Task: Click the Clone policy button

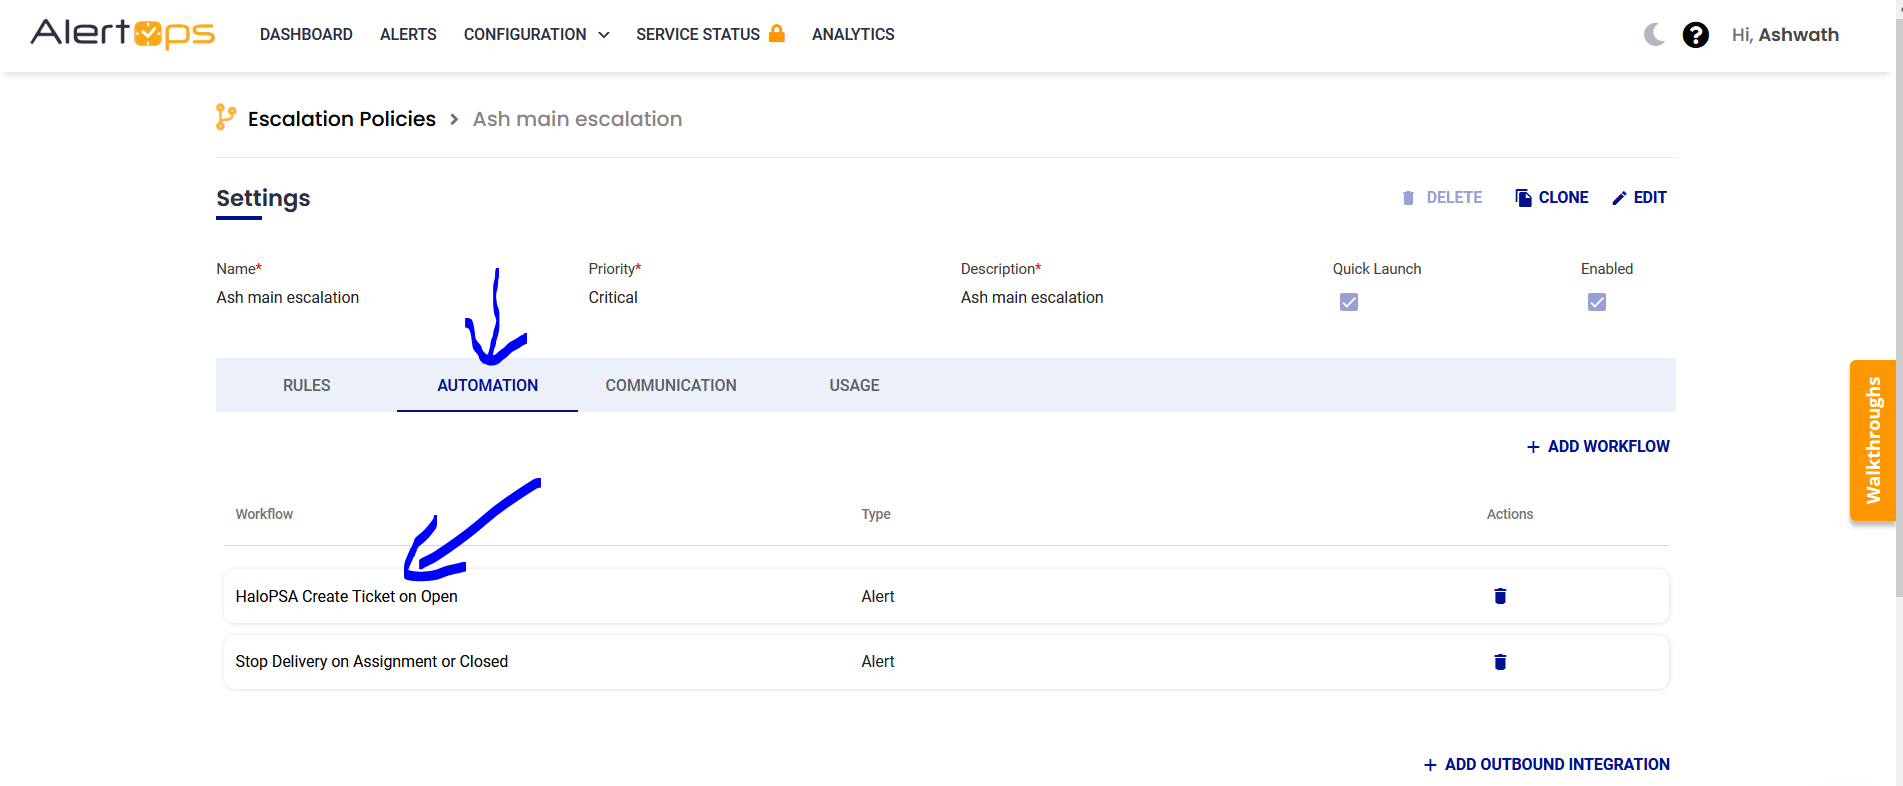Action: point(1551,198)
